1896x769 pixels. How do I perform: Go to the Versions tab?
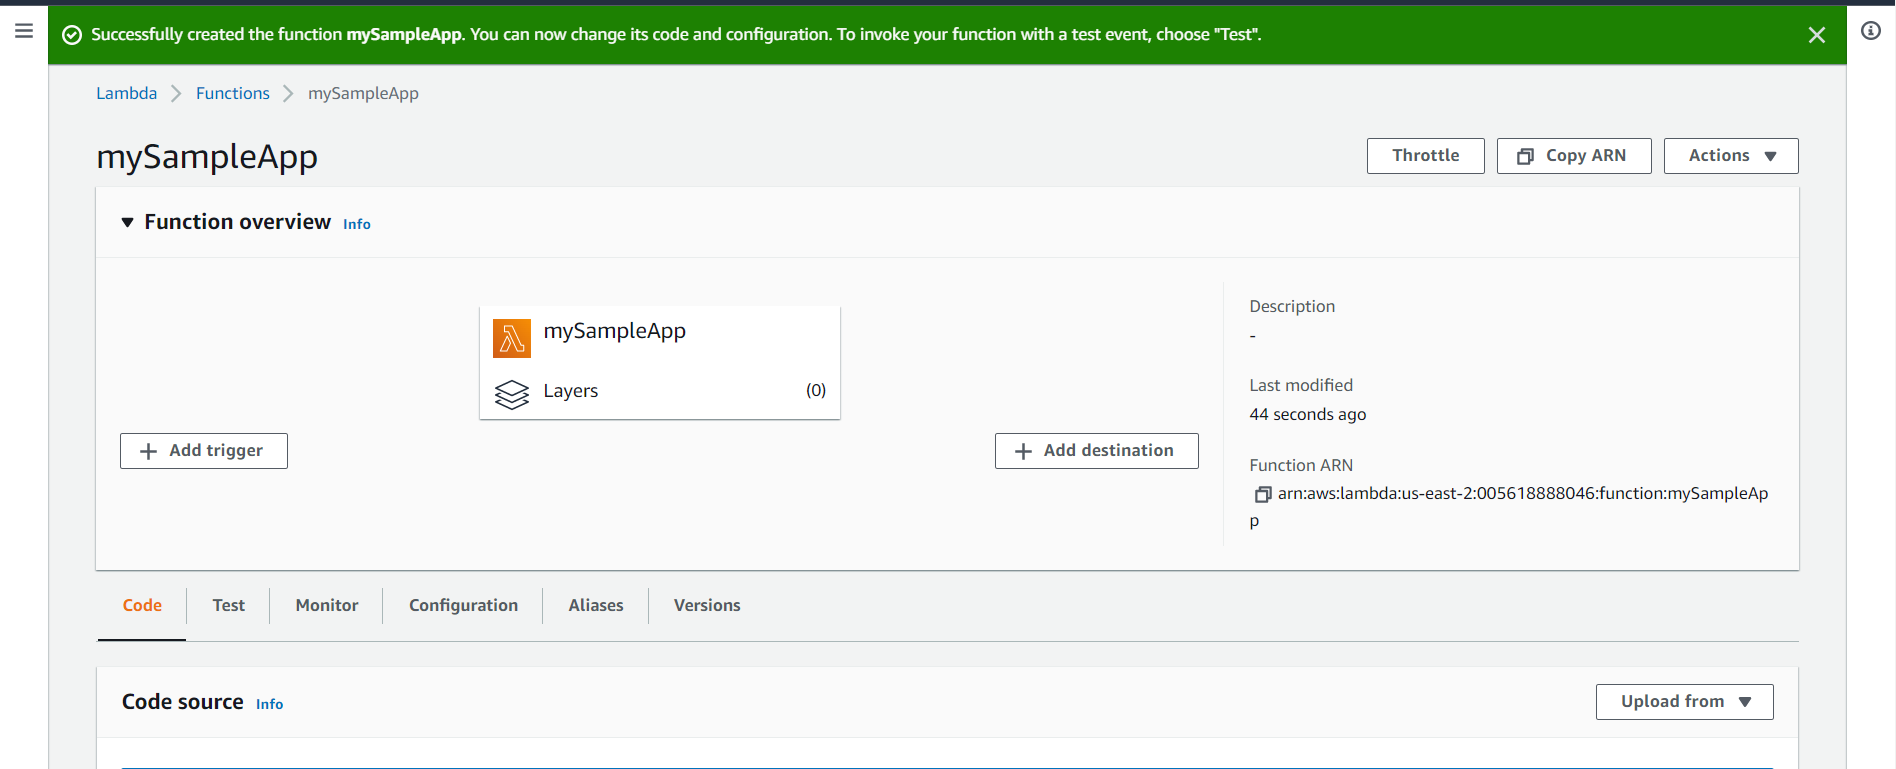706,605
